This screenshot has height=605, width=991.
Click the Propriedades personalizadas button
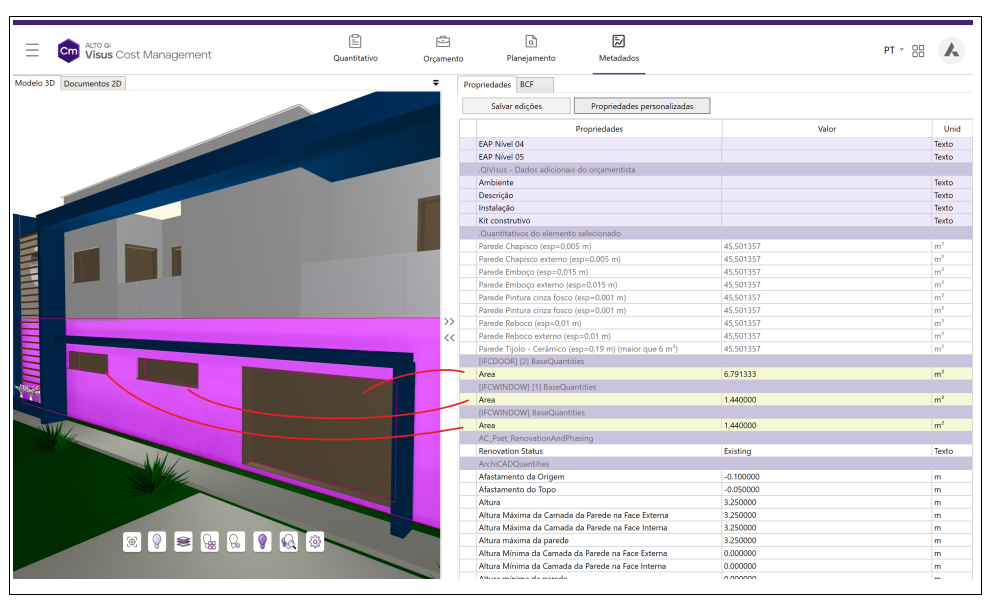(x=641, y=106)
